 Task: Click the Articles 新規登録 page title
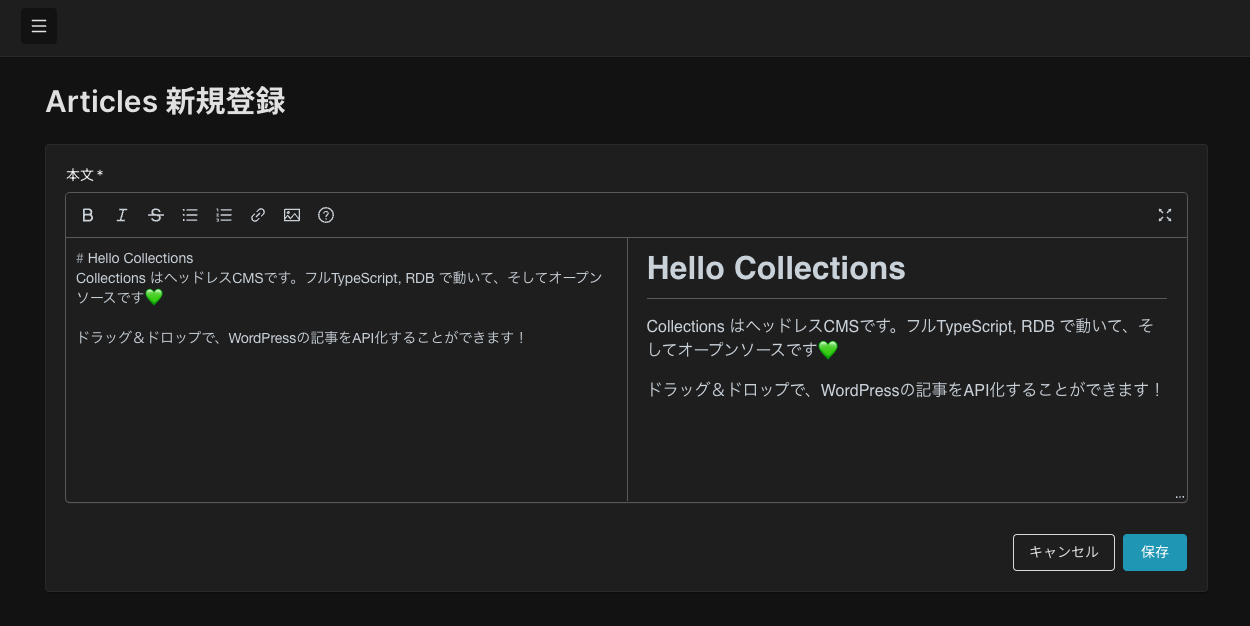click(164, 101)
